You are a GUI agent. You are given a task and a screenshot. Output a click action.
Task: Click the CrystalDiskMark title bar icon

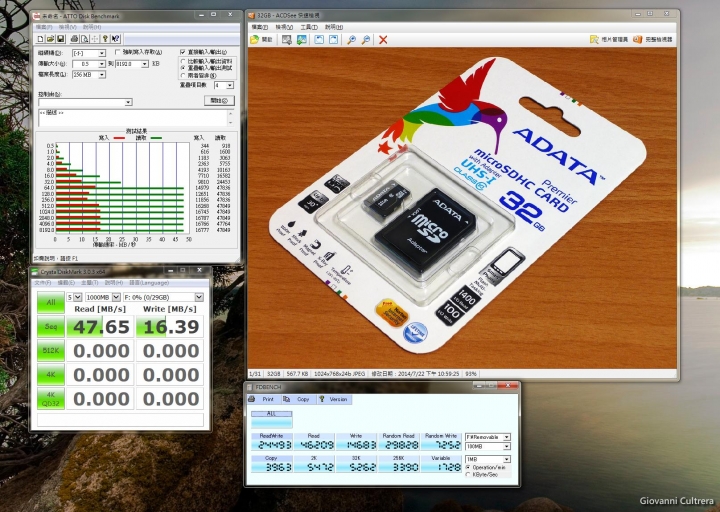point(35,271)
